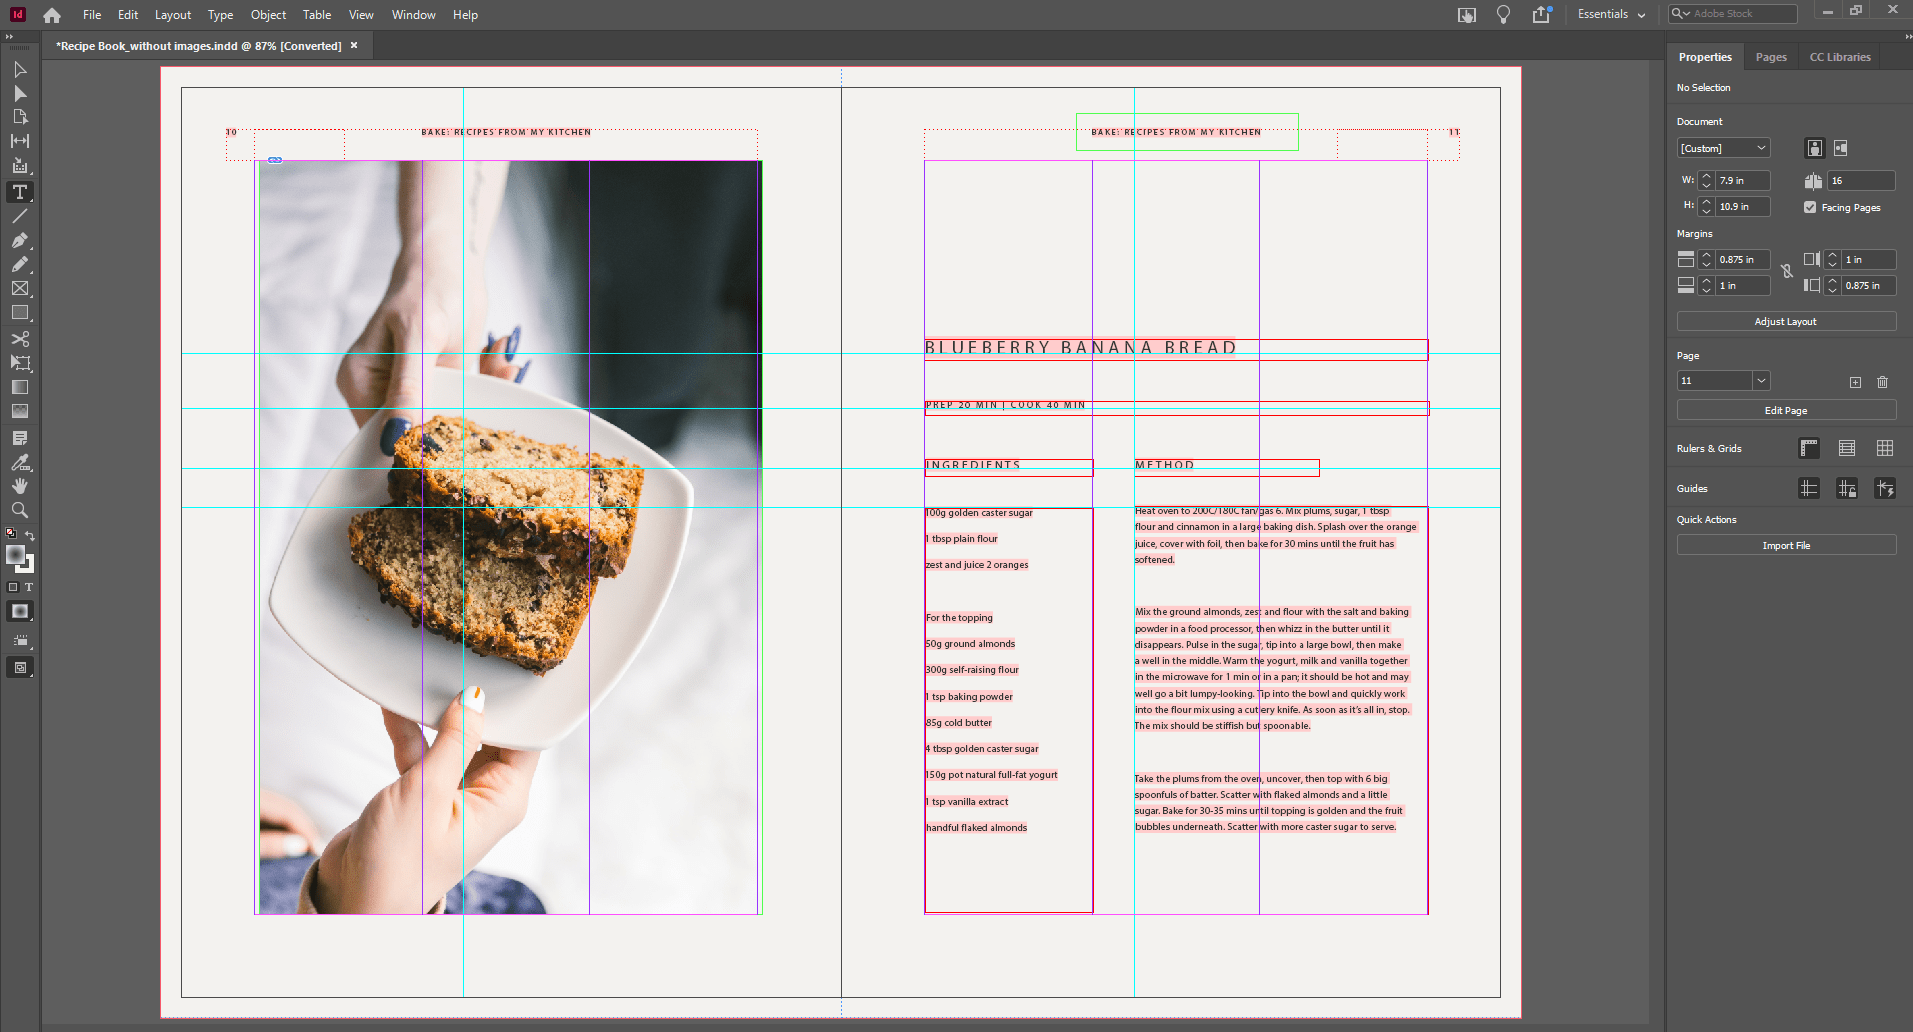
Task: Select the Scissors tool
Action: 19,338
